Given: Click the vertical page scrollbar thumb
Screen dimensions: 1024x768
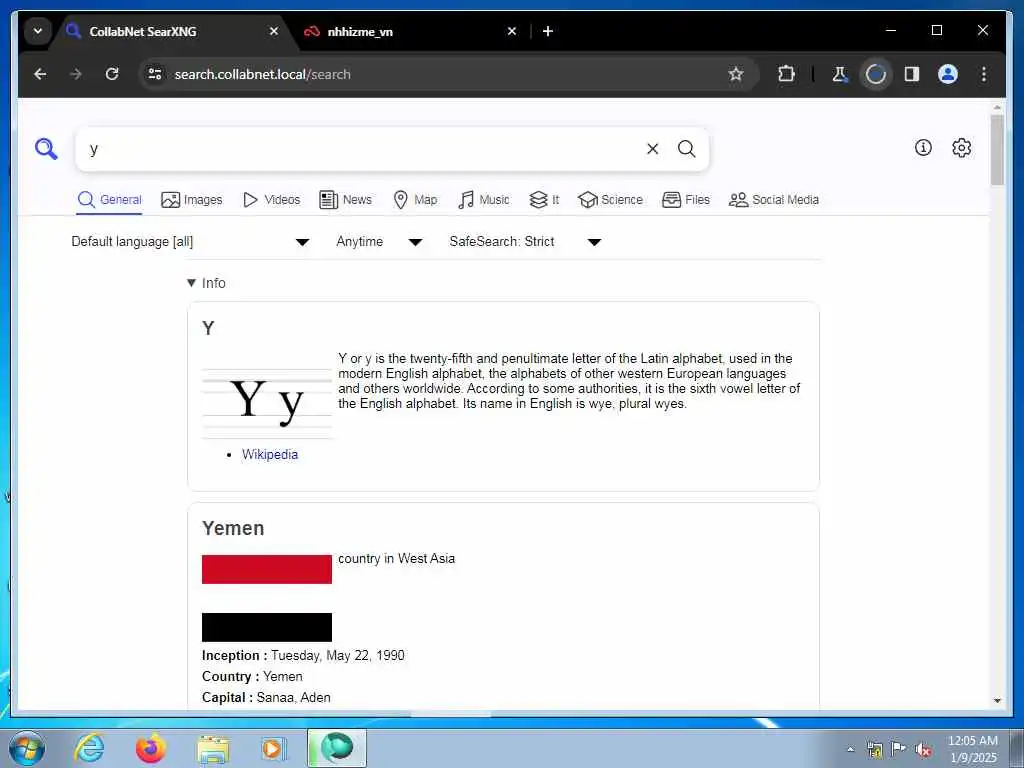Looking at the screenshot, I should [997, 150].
